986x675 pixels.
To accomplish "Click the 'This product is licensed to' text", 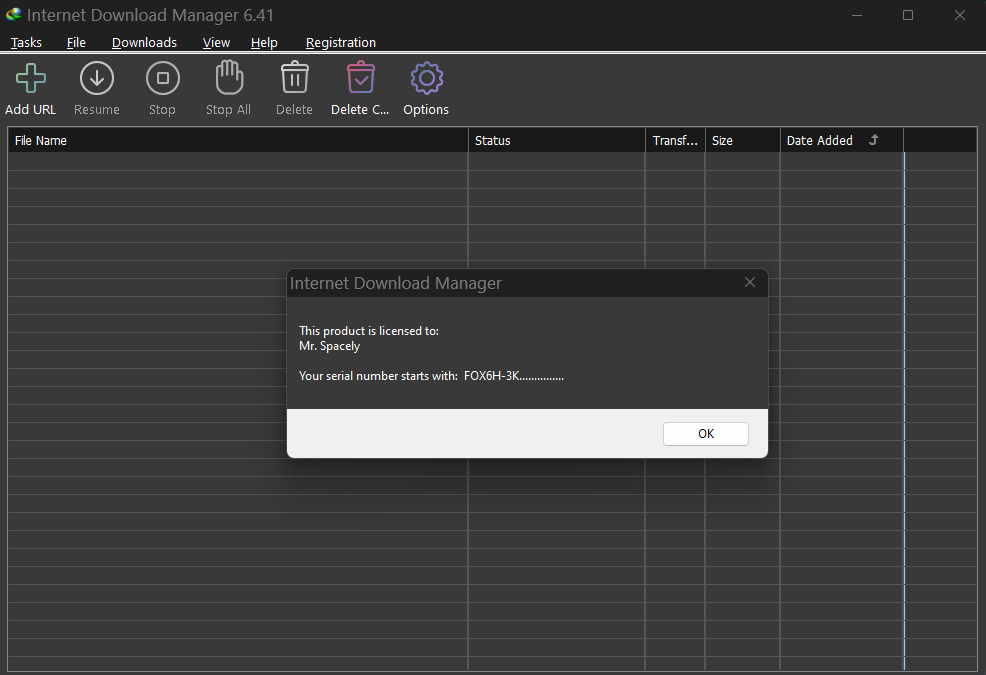I will pyautogui.click(x=369, y=330).
